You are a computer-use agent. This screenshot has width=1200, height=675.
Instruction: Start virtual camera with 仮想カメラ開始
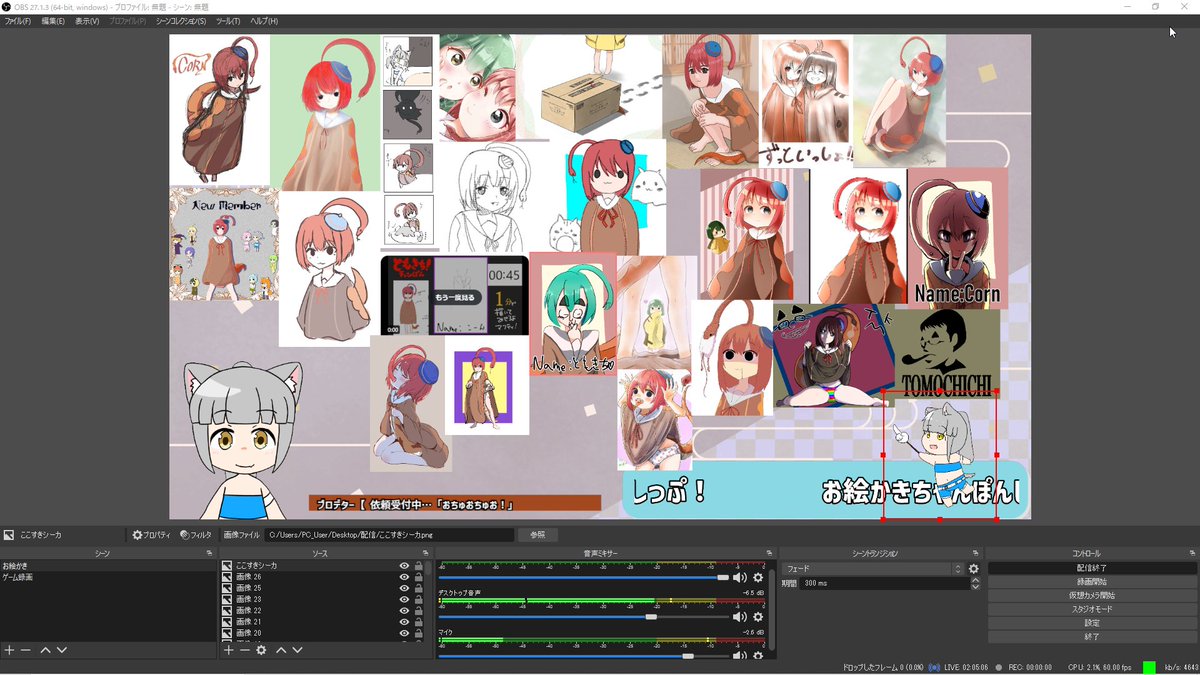point(1092,595)
